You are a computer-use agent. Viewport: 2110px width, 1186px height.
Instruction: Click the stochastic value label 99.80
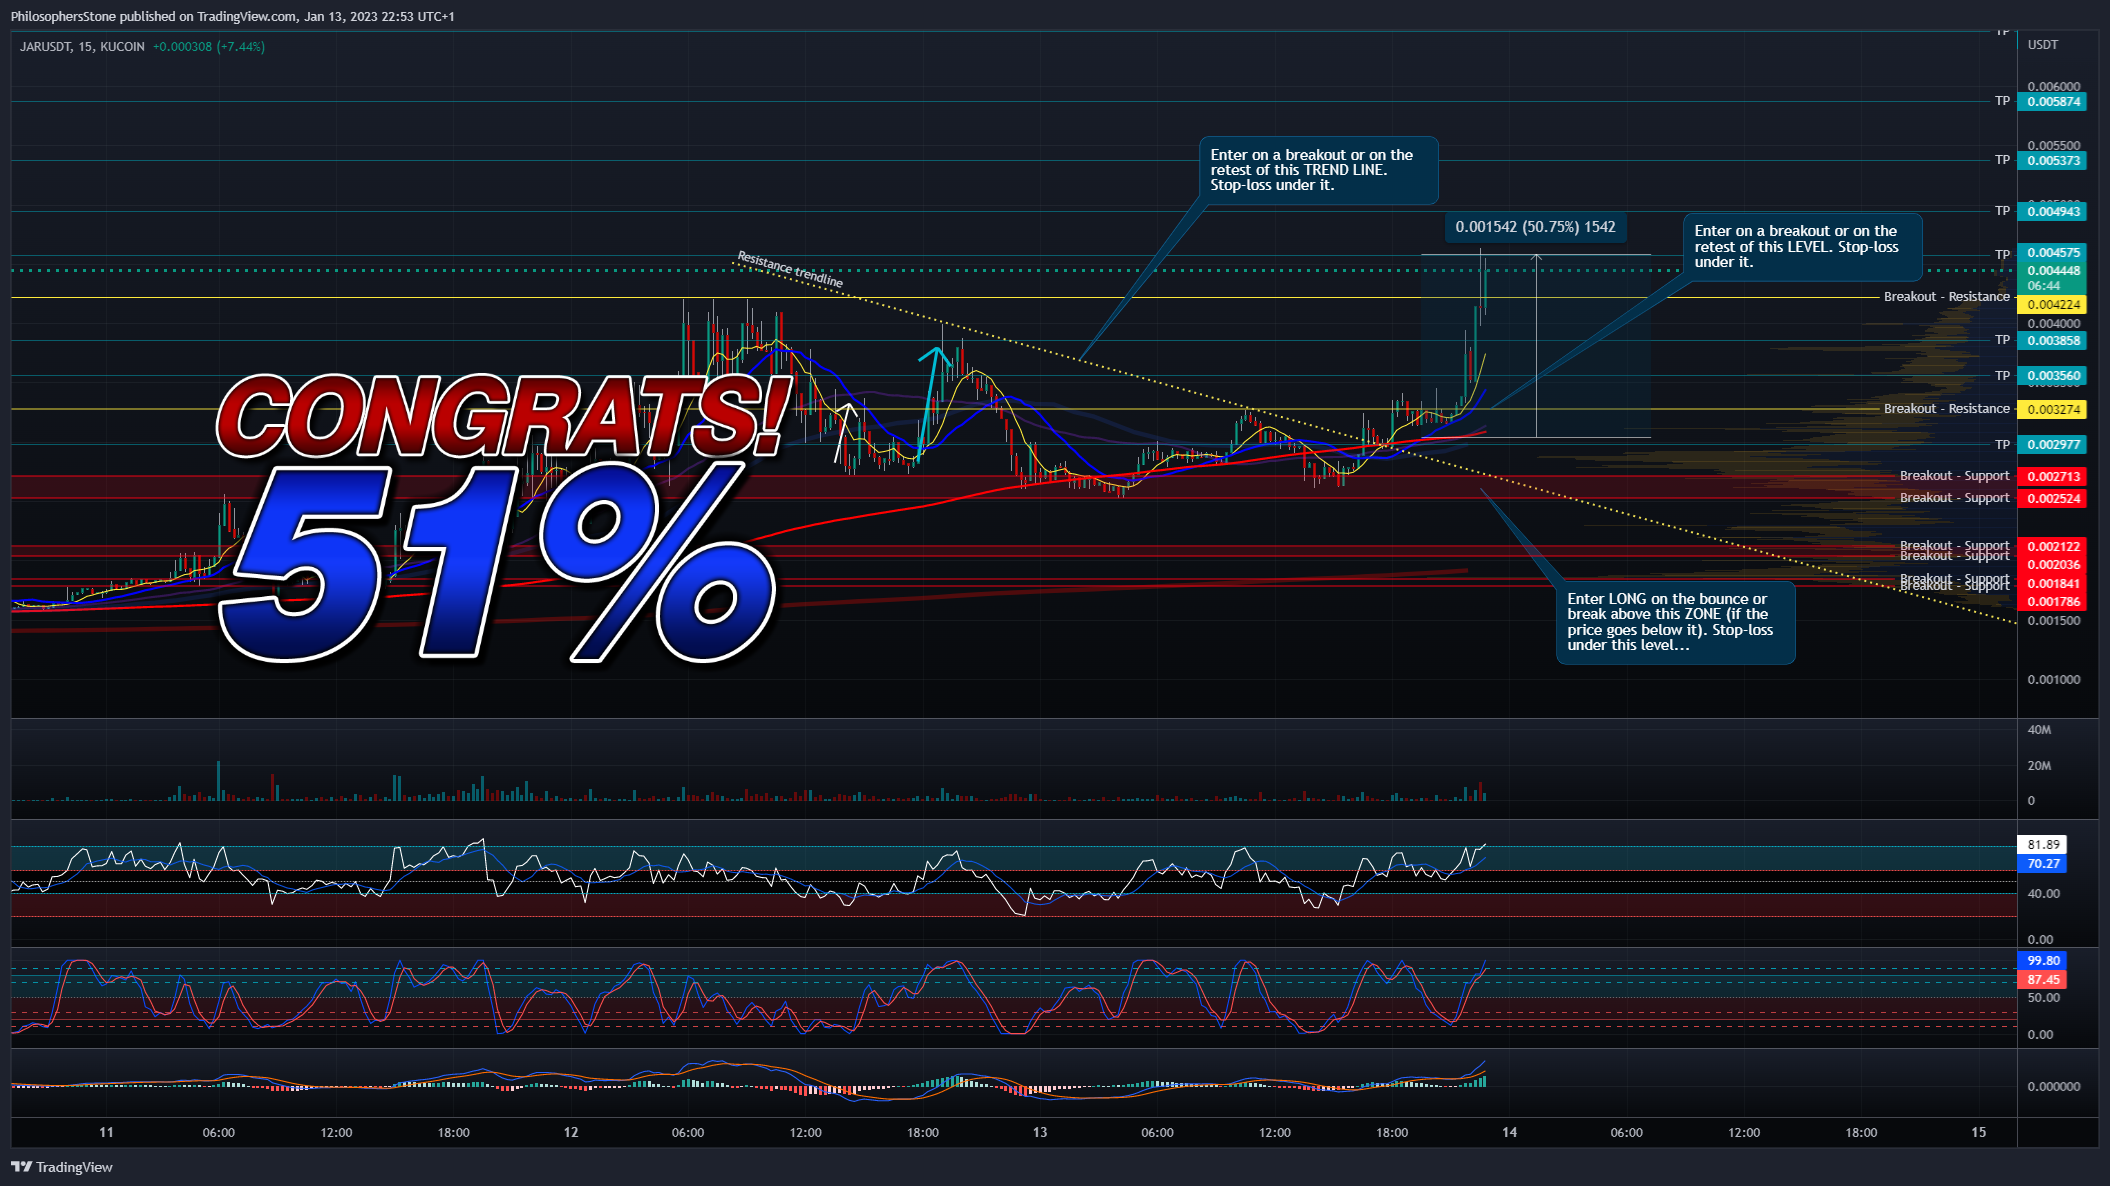click(x=2042, y=961)
